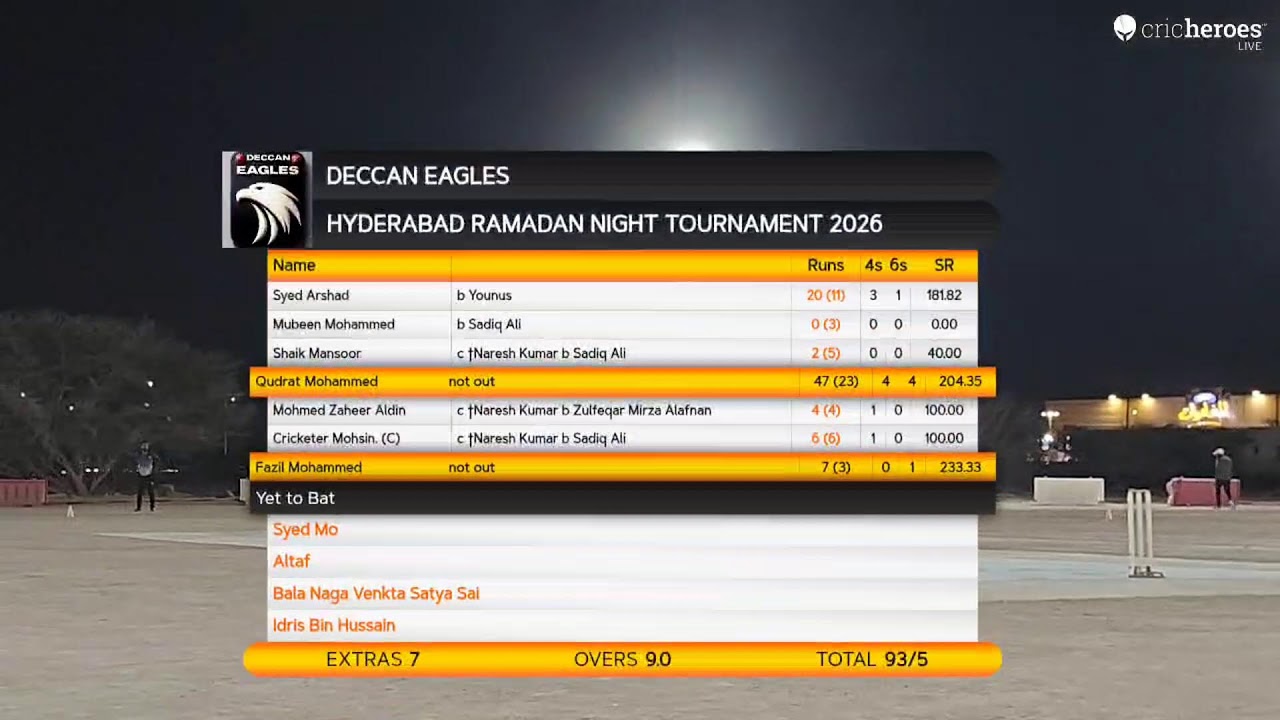
Task: Click dismissal text b Younus
Action: point(484,295)
